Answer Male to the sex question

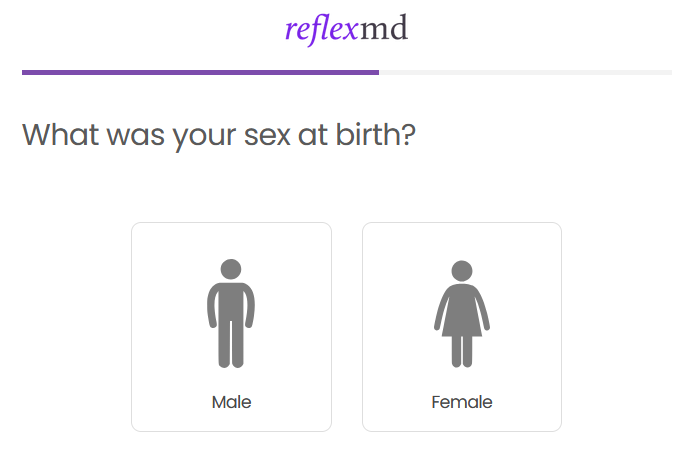coord(231,327)
